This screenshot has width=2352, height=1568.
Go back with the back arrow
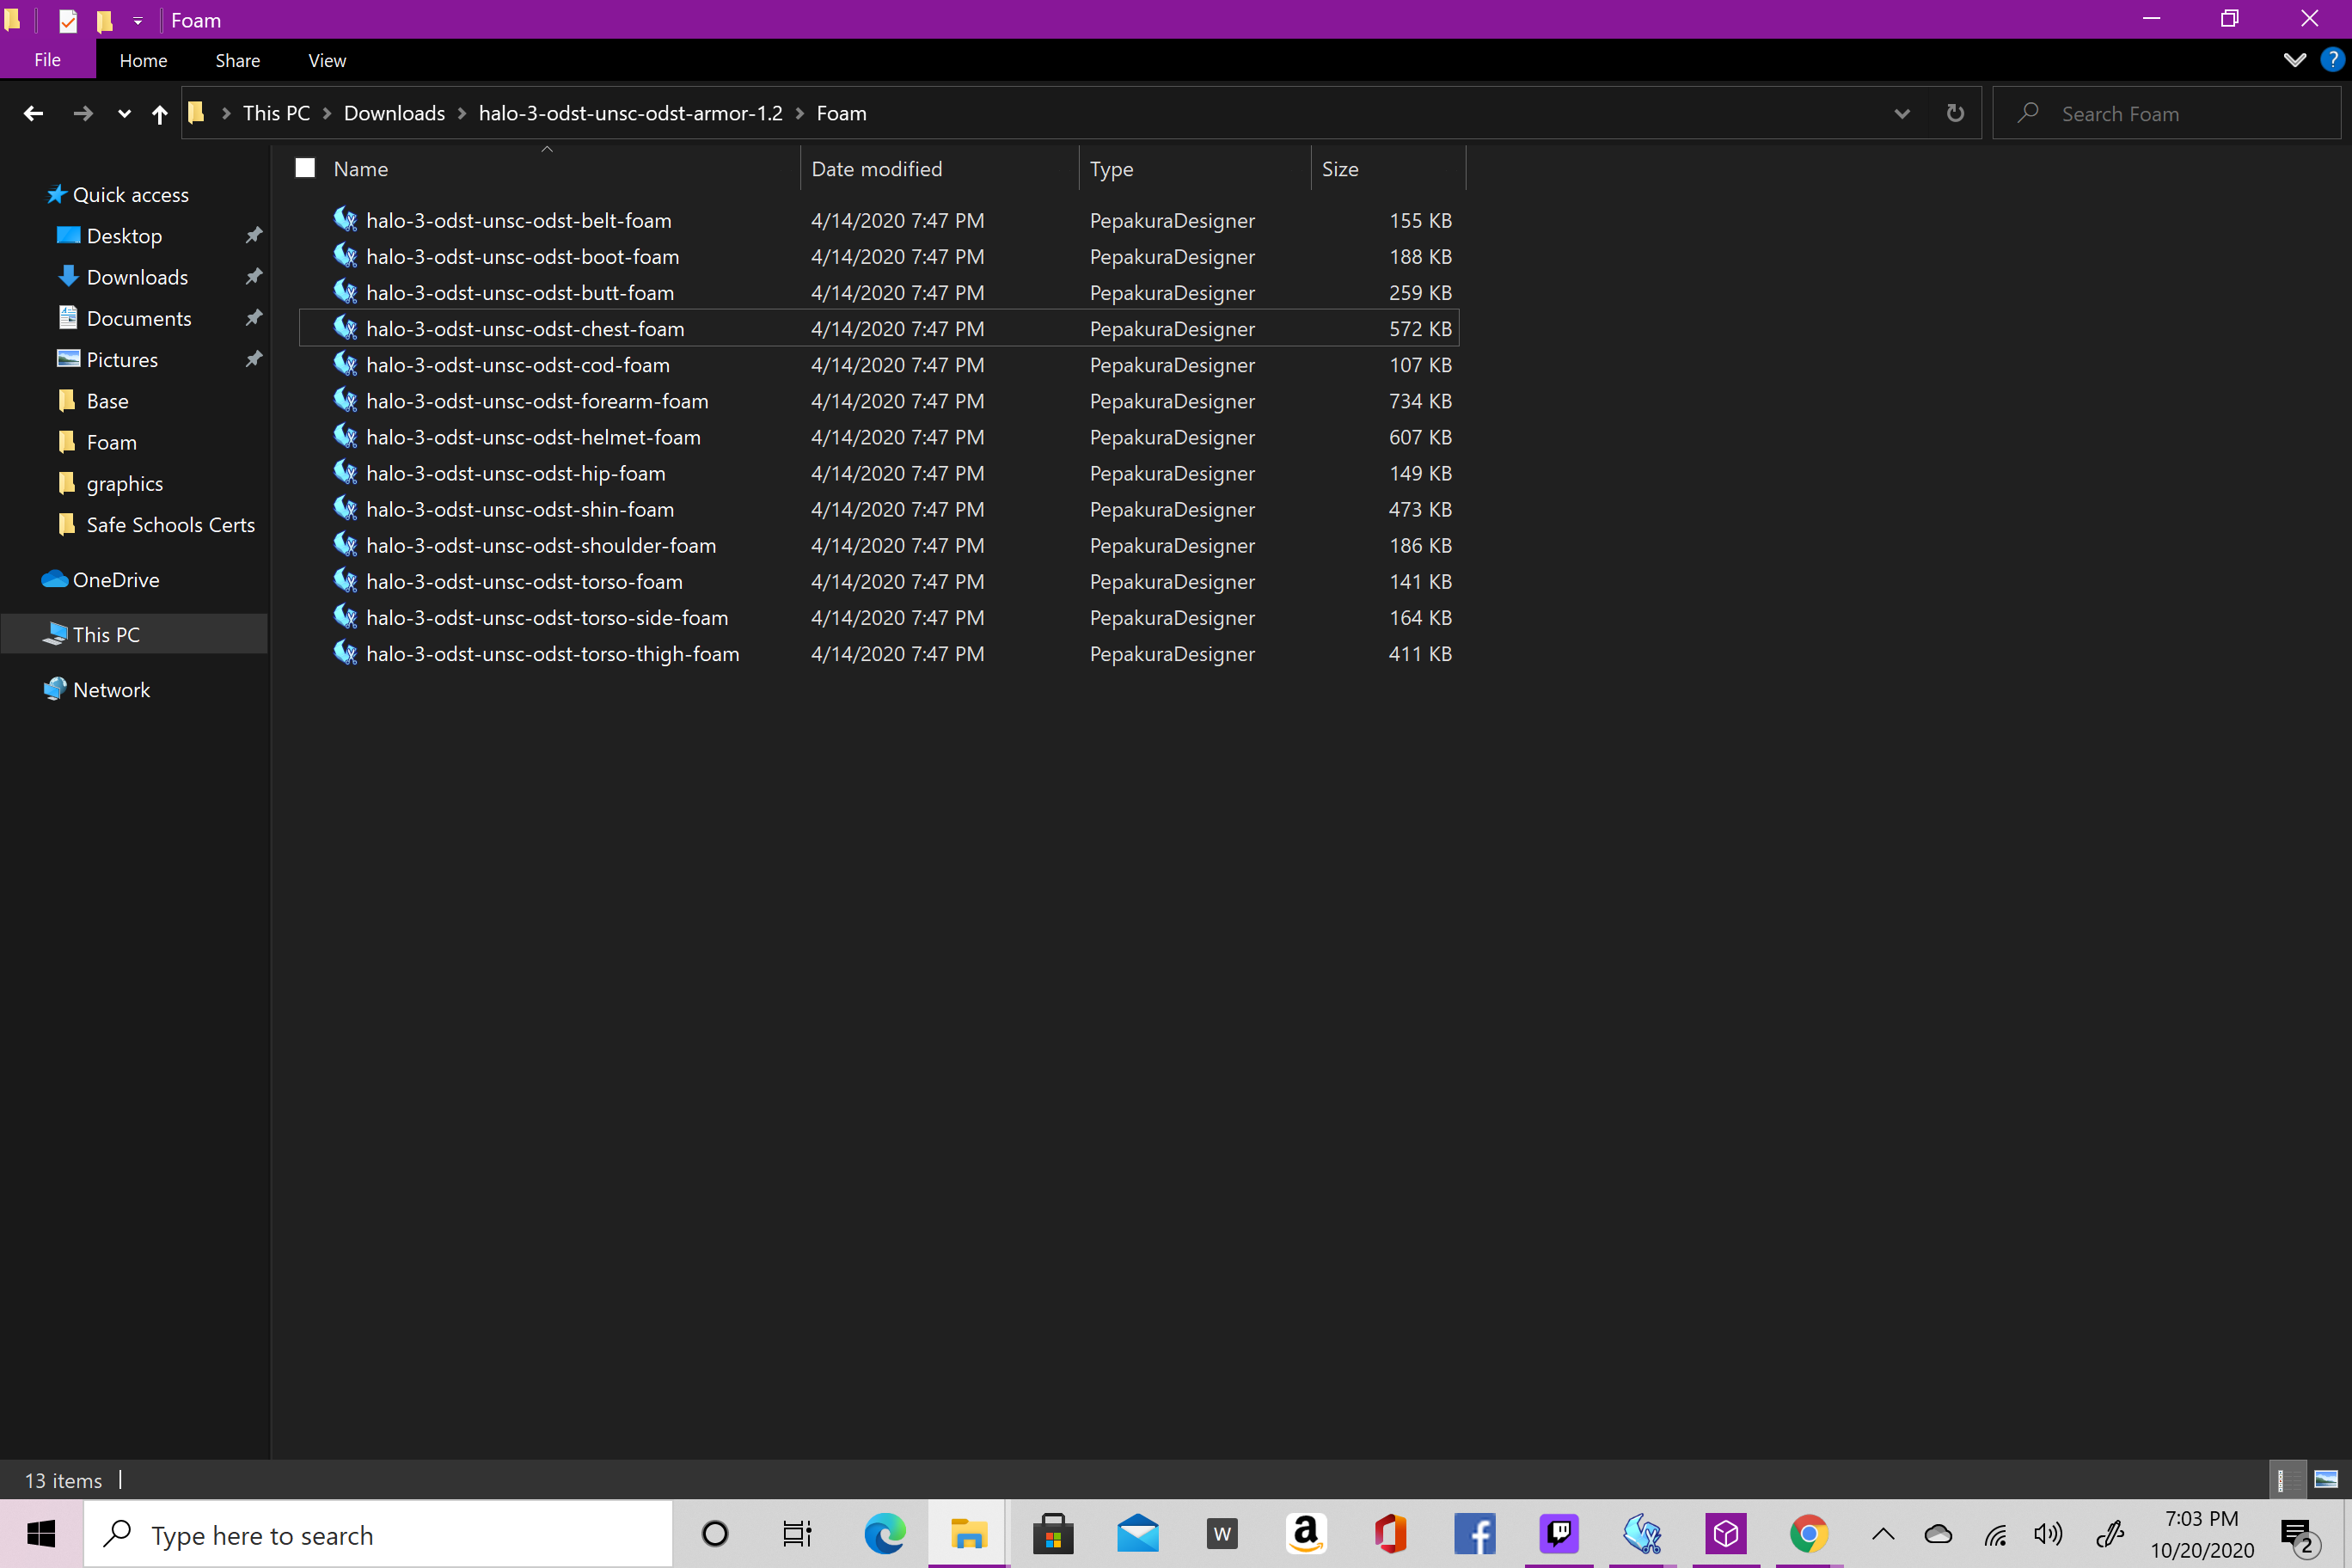click(x=33, y=113)
